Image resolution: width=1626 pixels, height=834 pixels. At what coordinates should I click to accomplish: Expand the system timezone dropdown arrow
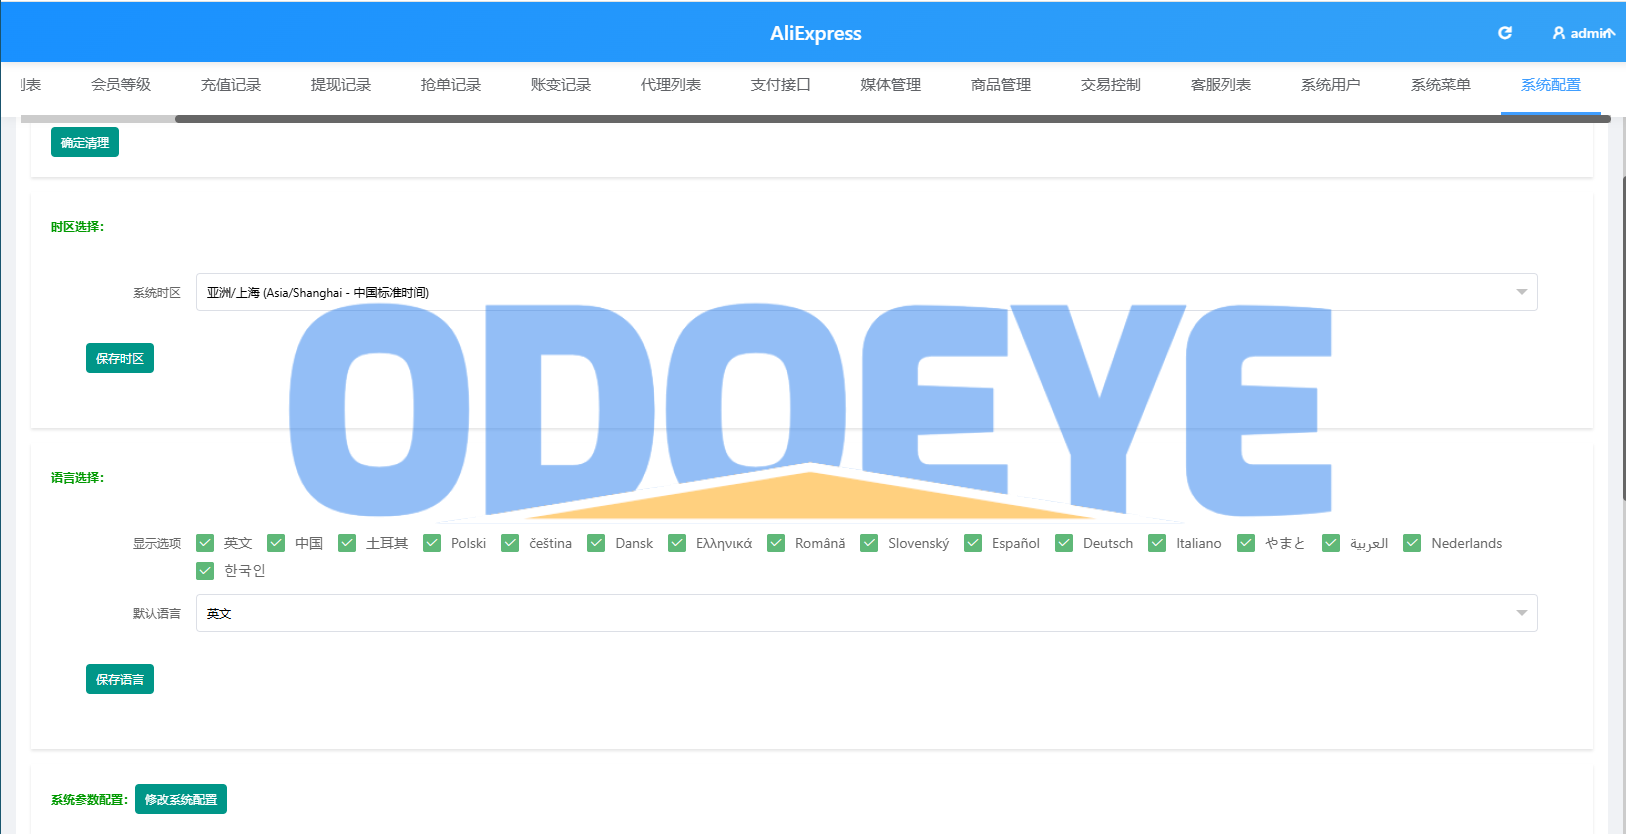pyautogui.click(x=1521, y=292)
